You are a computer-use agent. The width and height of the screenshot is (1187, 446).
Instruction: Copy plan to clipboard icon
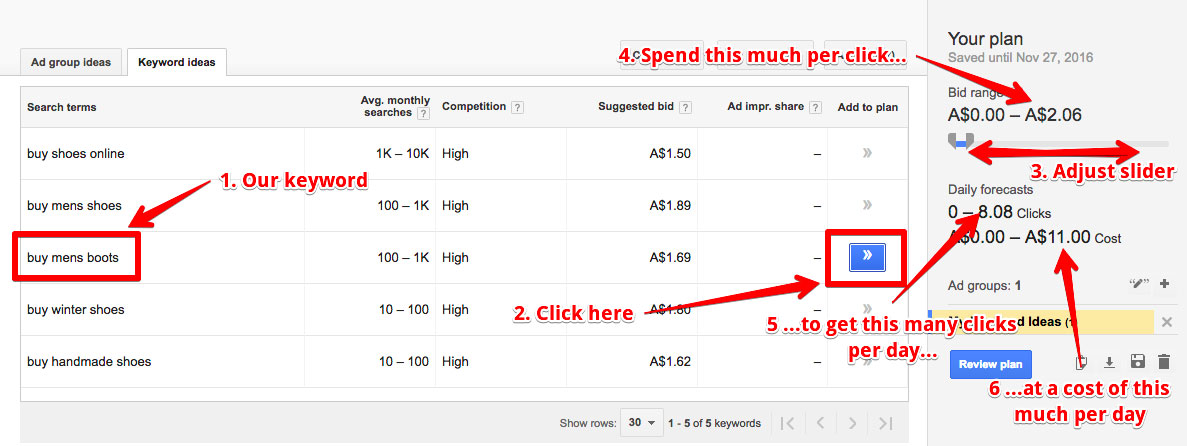pos(1081,363)
